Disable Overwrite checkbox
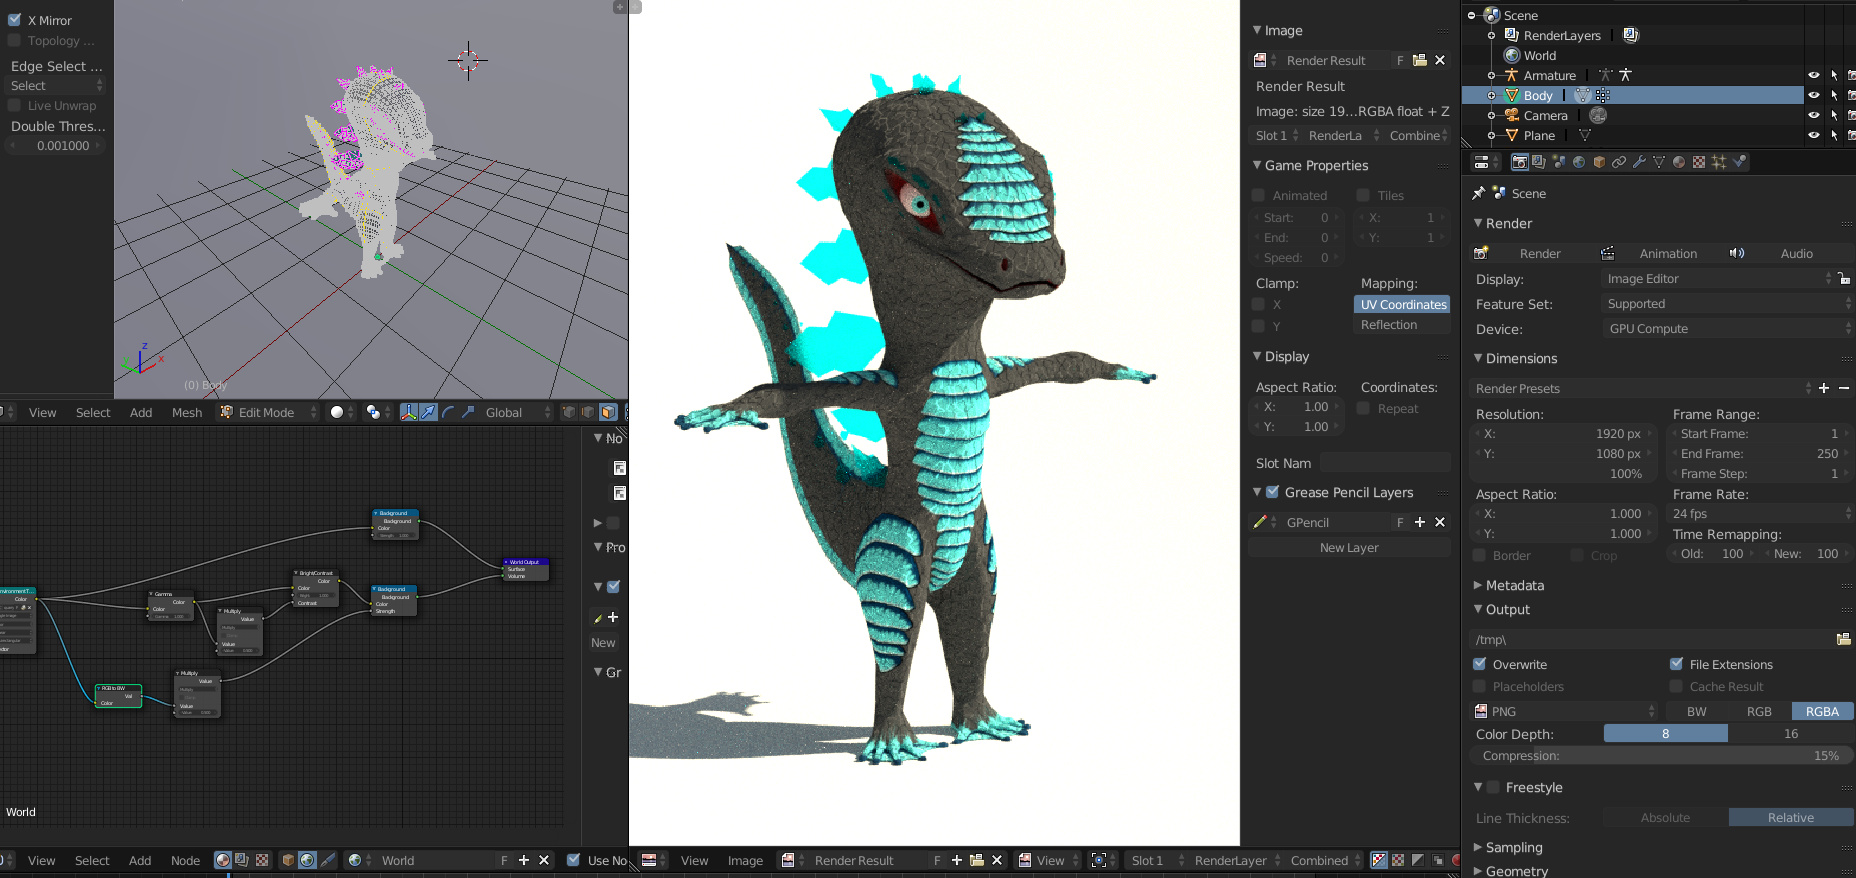Screen dimensions: 1856x878 tap(1480, 664)
